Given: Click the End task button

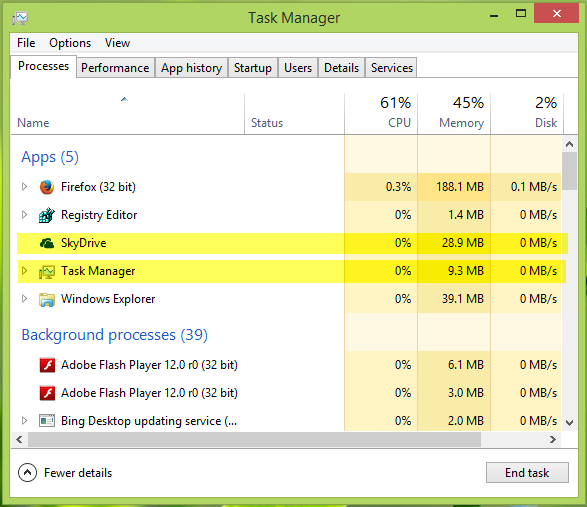Looking at the screenshot, I should point(527,473).
